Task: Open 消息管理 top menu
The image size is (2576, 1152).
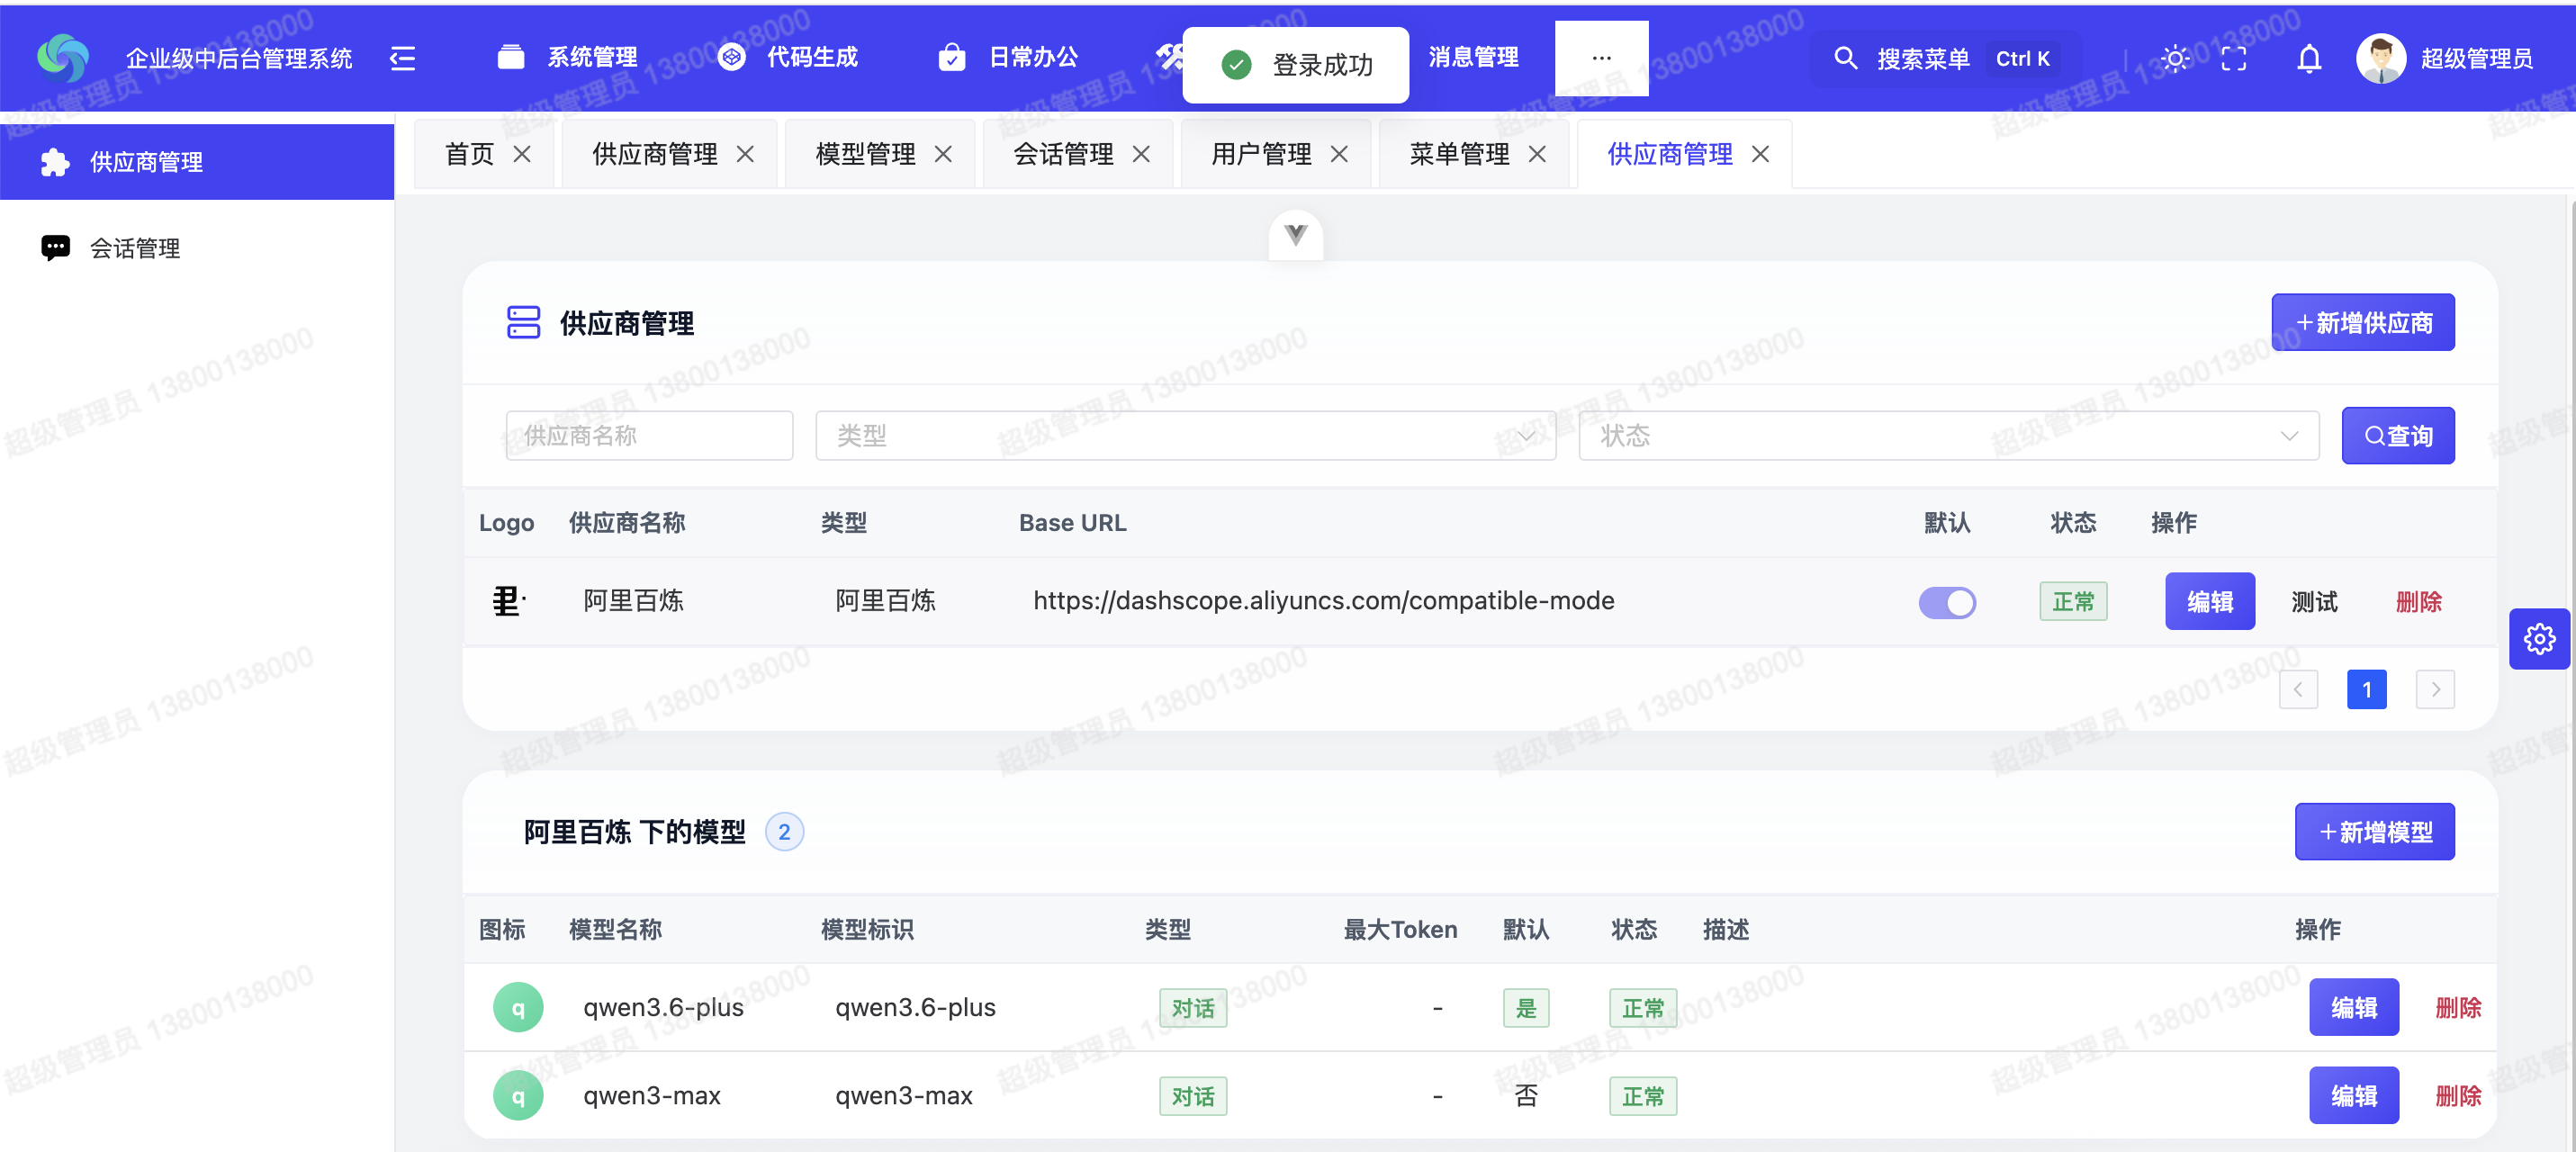Action: coord(1473,58)
